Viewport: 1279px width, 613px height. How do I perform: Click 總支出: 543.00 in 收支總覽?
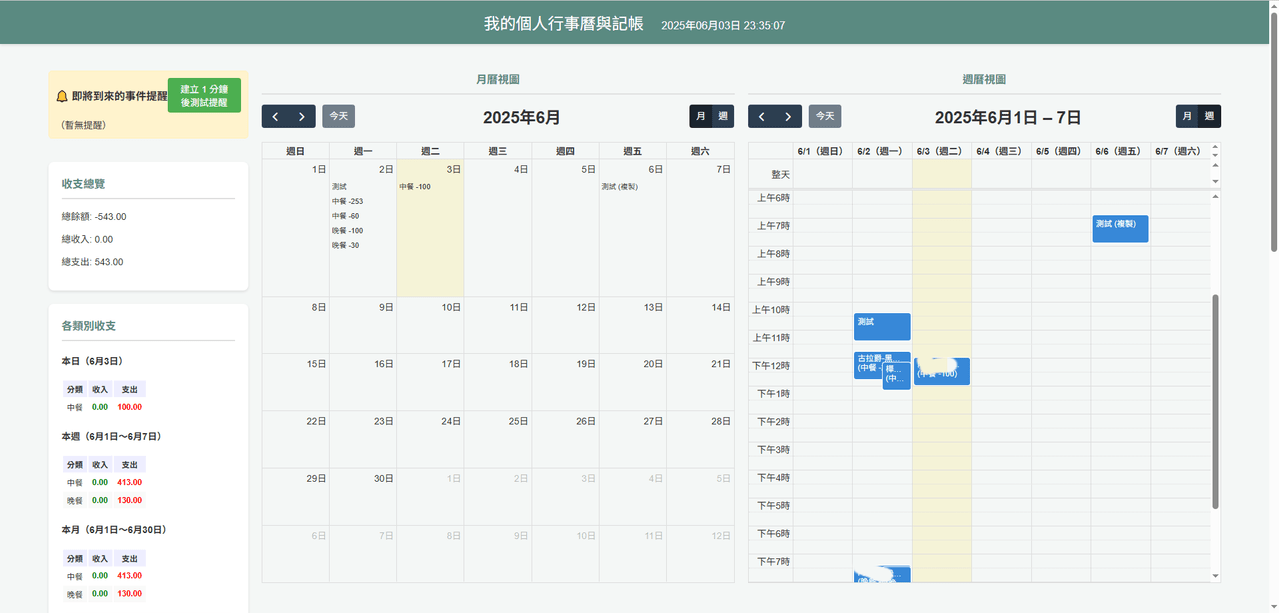[92, 262]
